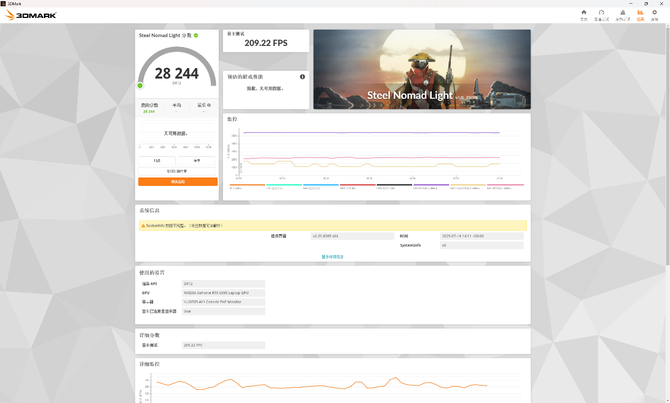Expand the show details link in system info
Image resolution: width=670 pixels, height=403 pixels.
(x=332, y=256)
